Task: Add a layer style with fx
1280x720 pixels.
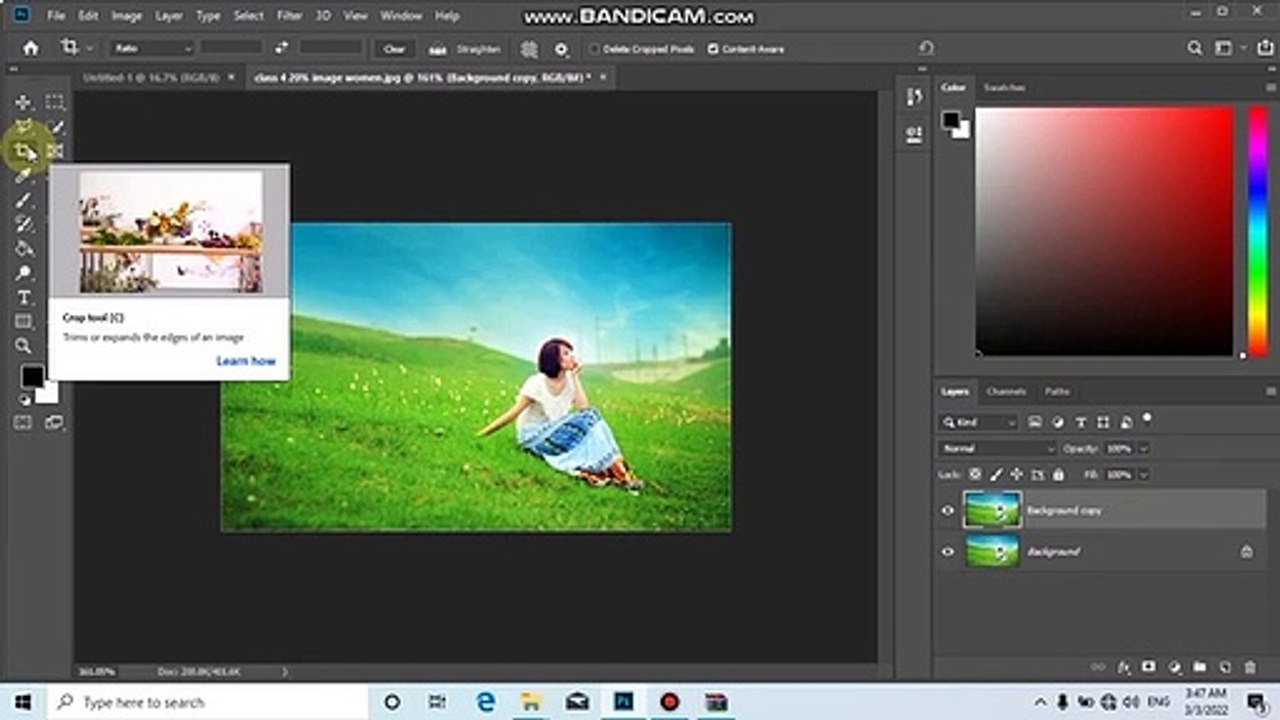Action: pyautogui.click(x=1123, y=667)
